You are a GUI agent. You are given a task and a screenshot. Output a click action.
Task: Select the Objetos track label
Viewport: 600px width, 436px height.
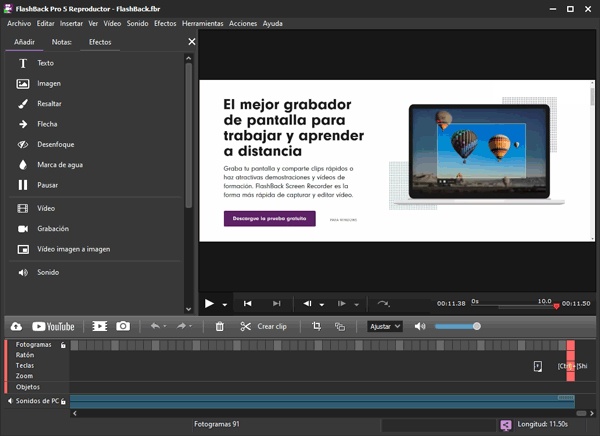[x=28, y=387]
